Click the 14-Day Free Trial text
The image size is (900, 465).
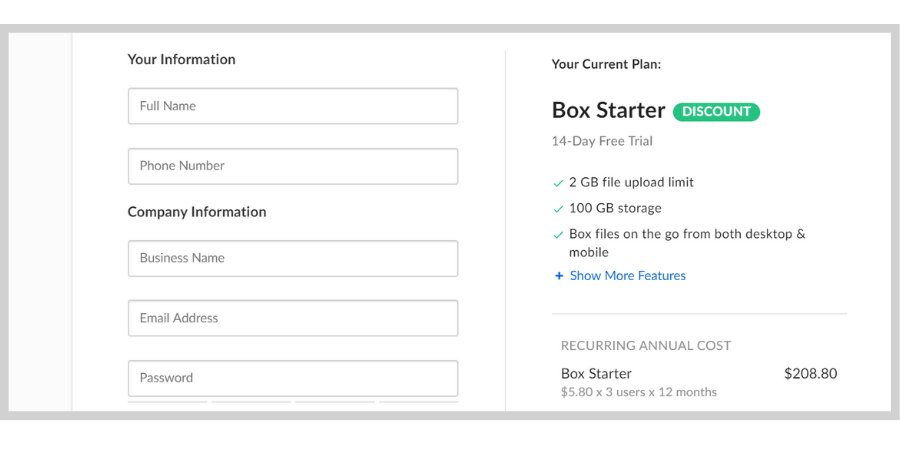pos(602,141)
